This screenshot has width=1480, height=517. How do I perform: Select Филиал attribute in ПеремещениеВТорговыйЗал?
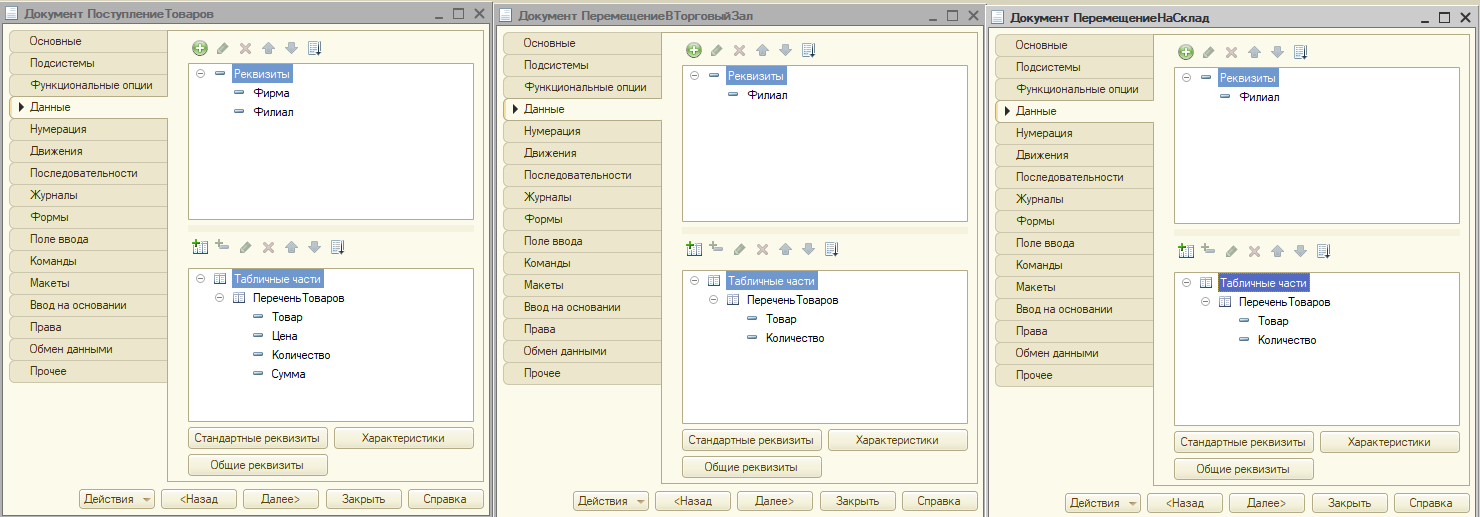tap(767, 95)
